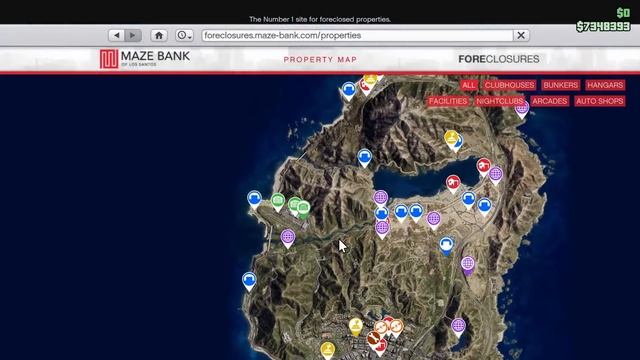The height and width of the screenshot is (360, 640).
Task: Select the blue bunker marker below the south-shore red clubhouse
Action: coord(469,200)
